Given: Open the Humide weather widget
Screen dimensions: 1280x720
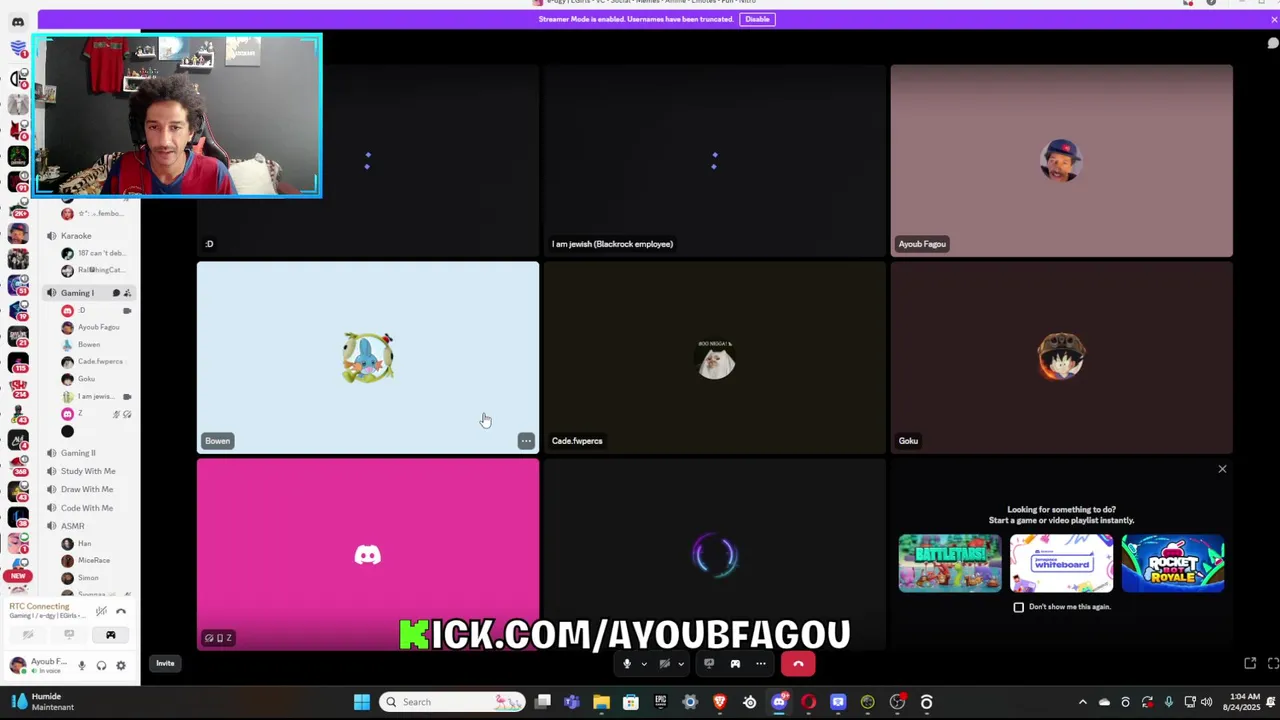Looking at the screenshot, I should (41, 702).
